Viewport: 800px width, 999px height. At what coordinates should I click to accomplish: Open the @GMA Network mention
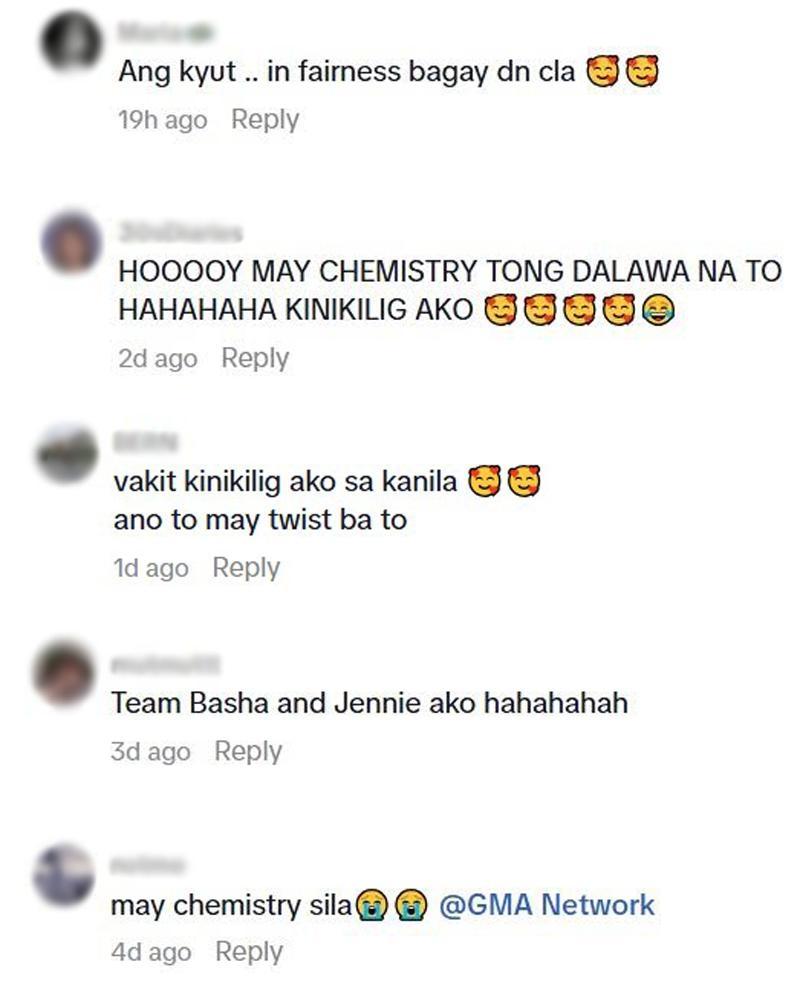point(547,905)
